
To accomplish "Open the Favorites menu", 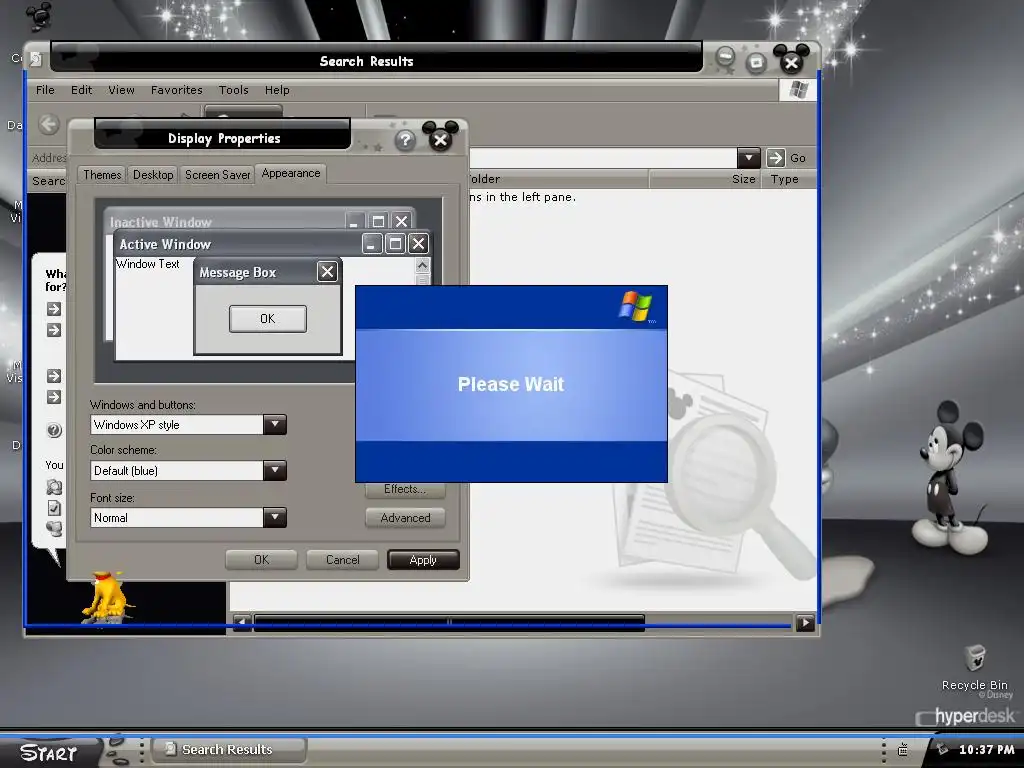I will point(176,90).
